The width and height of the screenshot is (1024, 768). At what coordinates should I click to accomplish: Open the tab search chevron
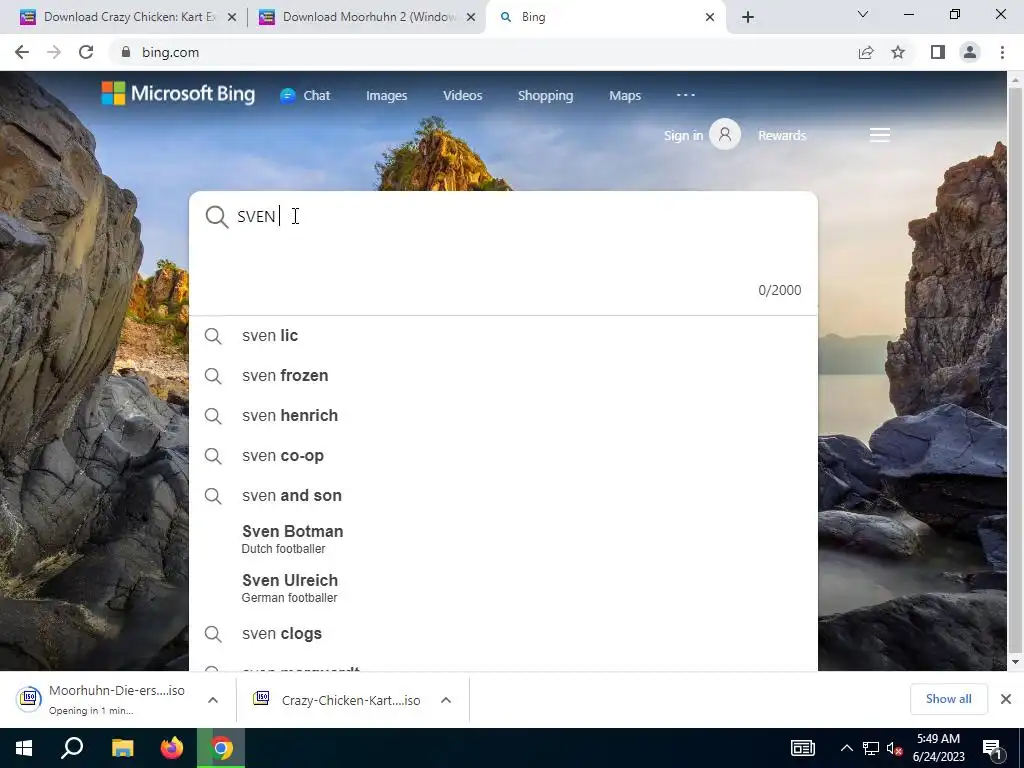pyautogui.click(x=863, y=14)
